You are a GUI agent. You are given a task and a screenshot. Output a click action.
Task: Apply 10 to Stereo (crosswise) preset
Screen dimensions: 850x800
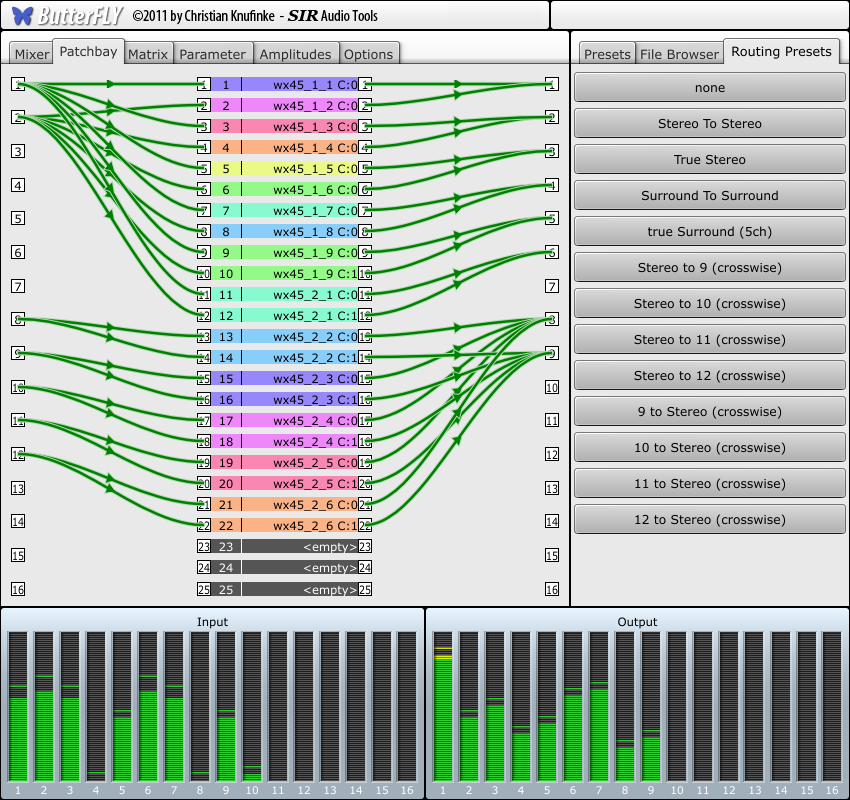click(710, 447)
